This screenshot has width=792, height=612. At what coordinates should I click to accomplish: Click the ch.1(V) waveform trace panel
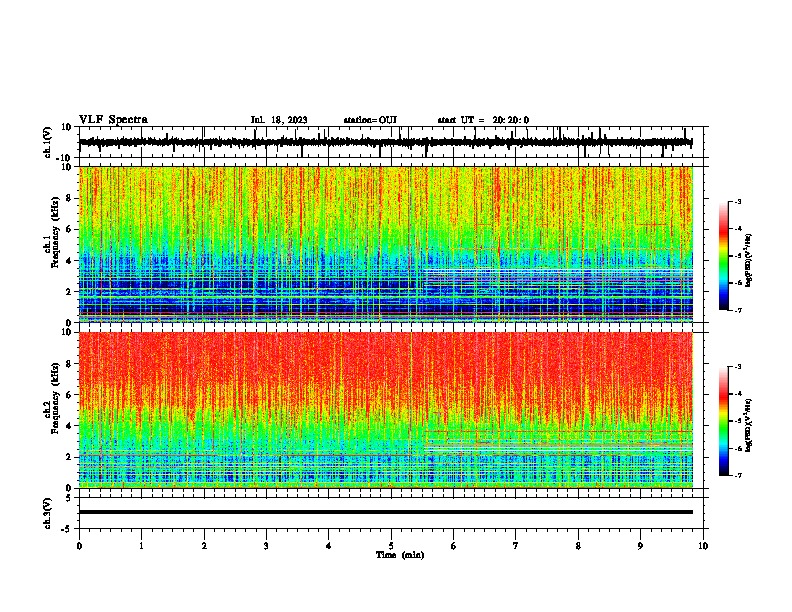[x=393, y=142]
